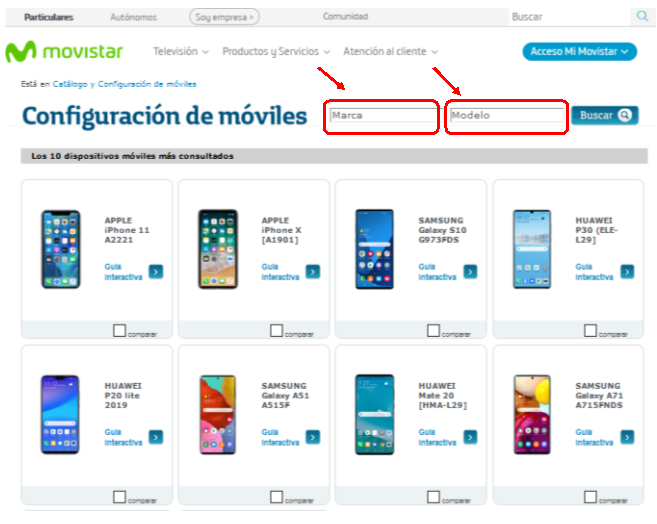
Task: Expand Productos y Servicios menu
Action: coord(276,52)
